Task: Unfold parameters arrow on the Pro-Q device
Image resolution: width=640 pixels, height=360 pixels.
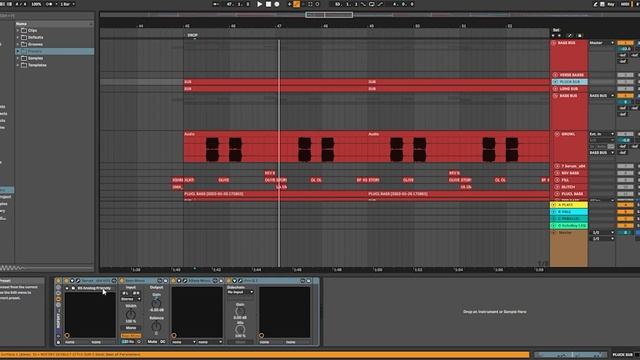Action: [234, 281]
